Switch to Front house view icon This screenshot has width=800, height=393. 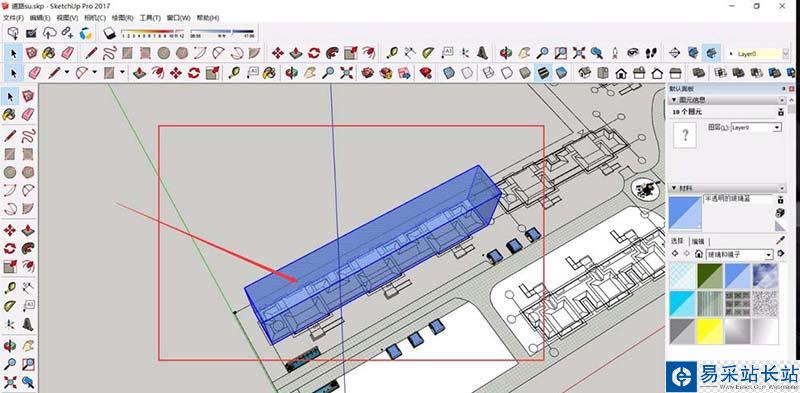click(620, 73)
